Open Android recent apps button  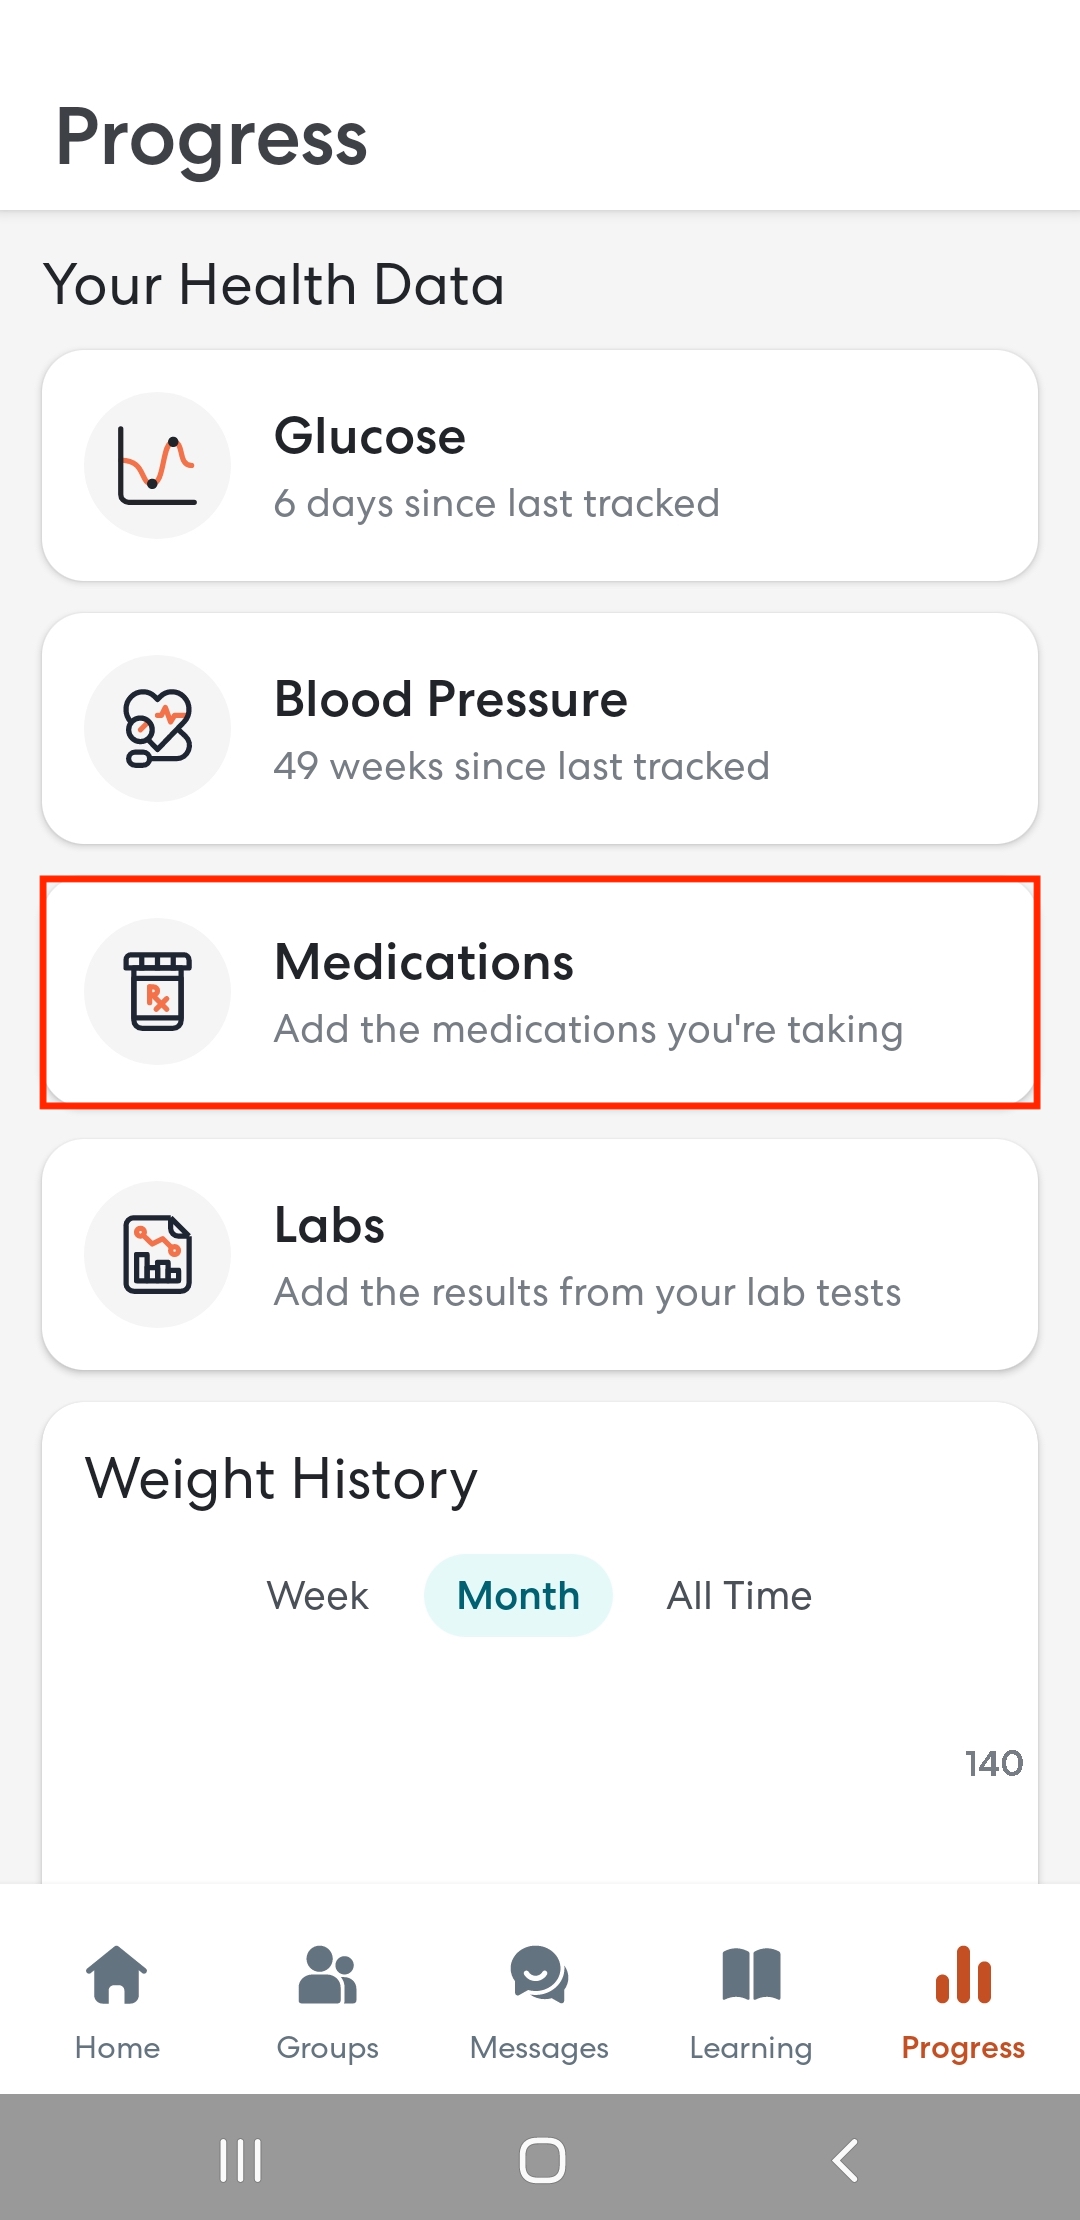(x=240, y=2160)
